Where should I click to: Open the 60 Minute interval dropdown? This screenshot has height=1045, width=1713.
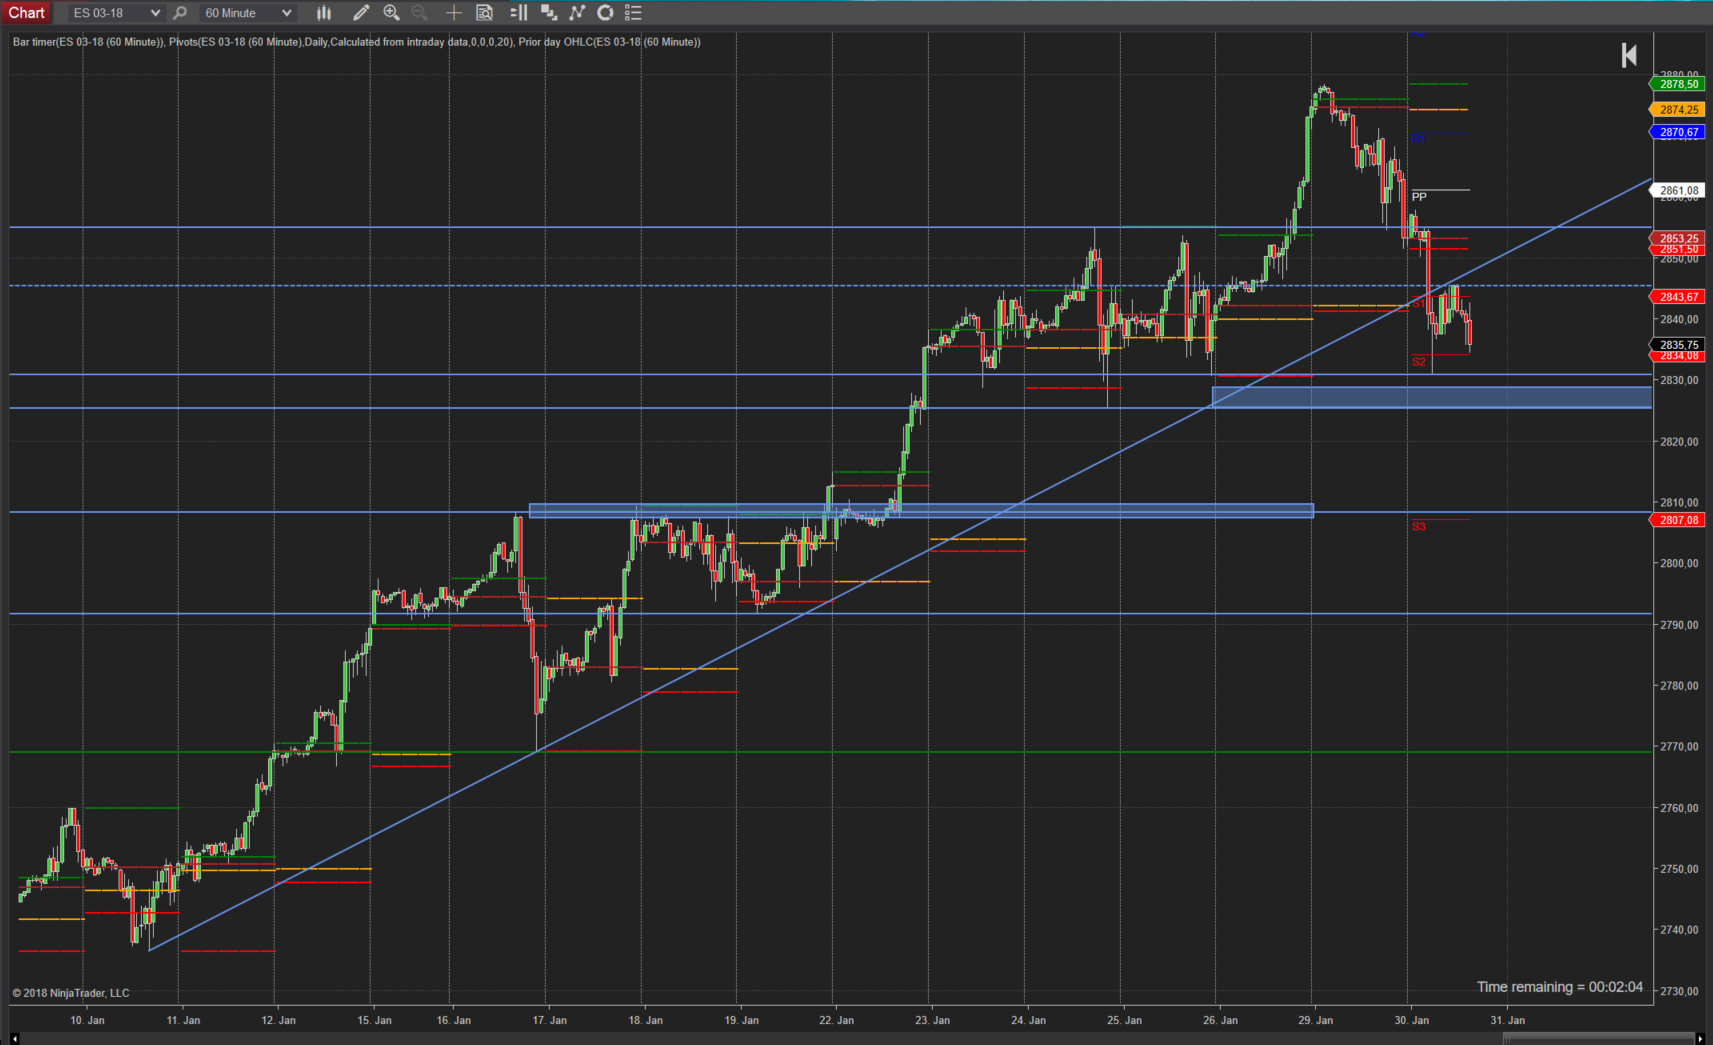248,13
